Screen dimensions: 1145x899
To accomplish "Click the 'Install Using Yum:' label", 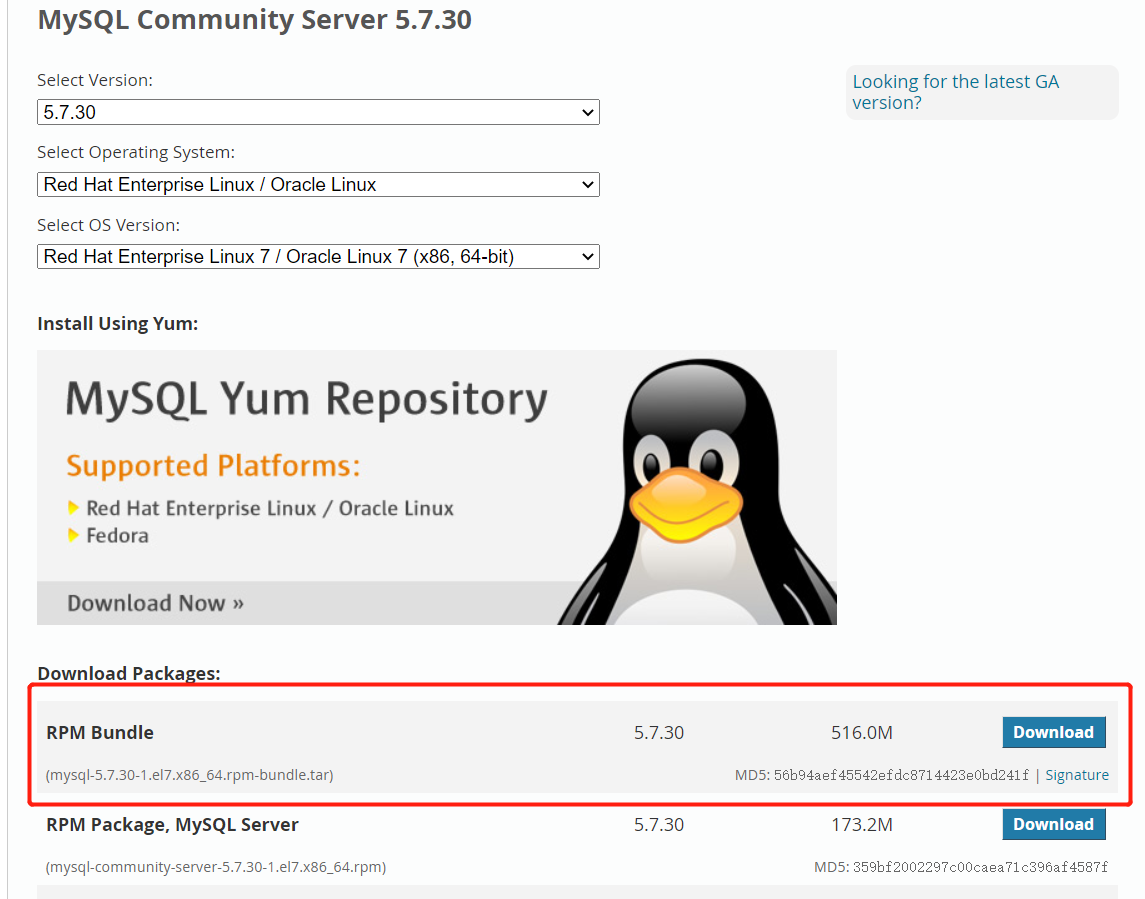I will (x=117, y=323).
